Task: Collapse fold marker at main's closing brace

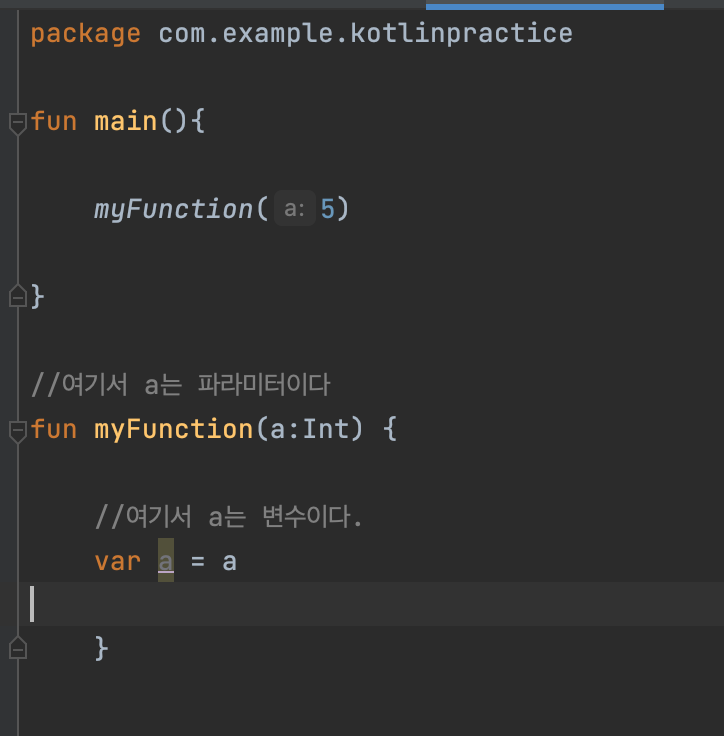Action: 18,296
